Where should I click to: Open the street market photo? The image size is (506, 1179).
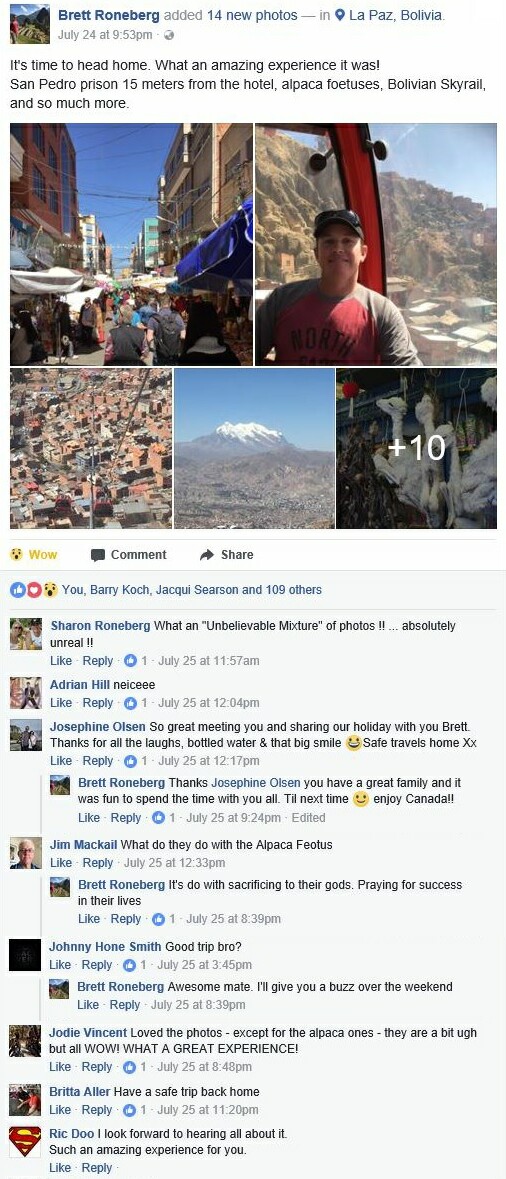coord(132,244)
